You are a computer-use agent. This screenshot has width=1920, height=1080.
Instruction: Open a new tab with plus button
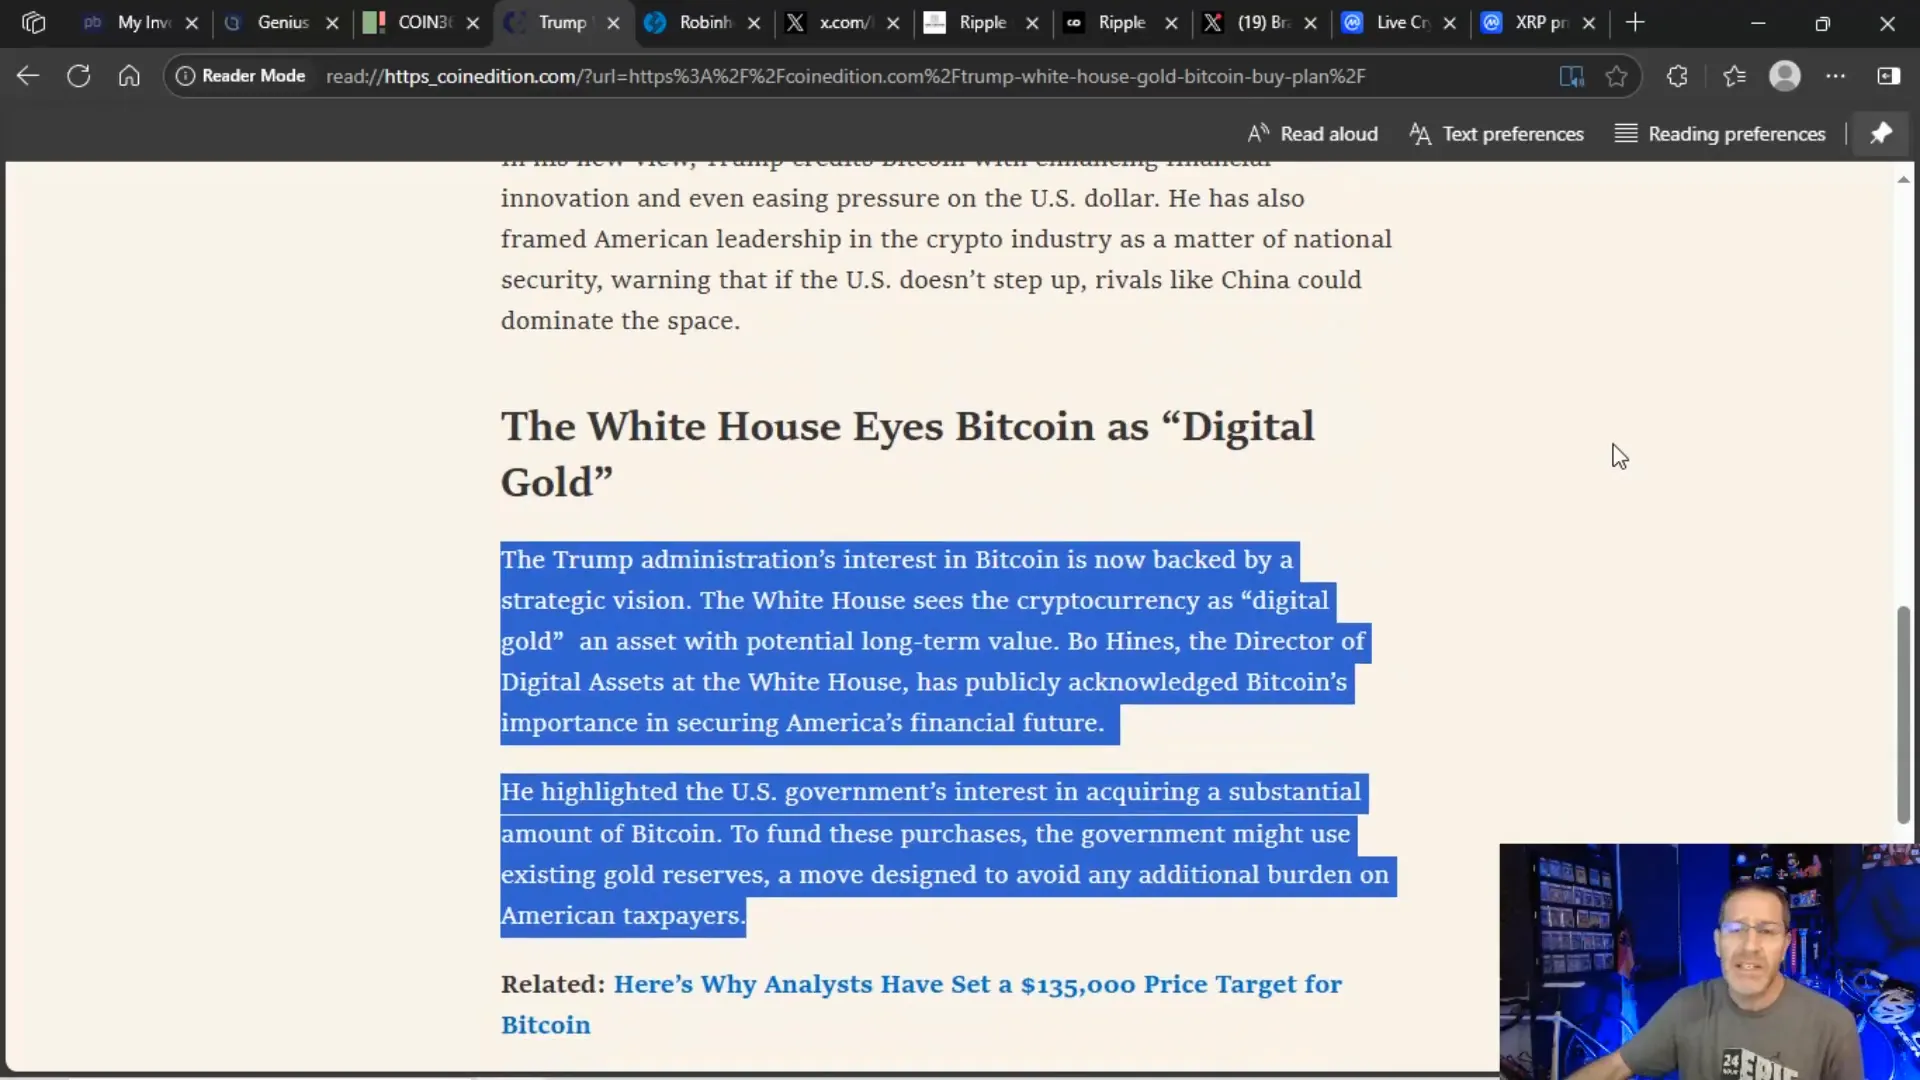(1635, 22)
